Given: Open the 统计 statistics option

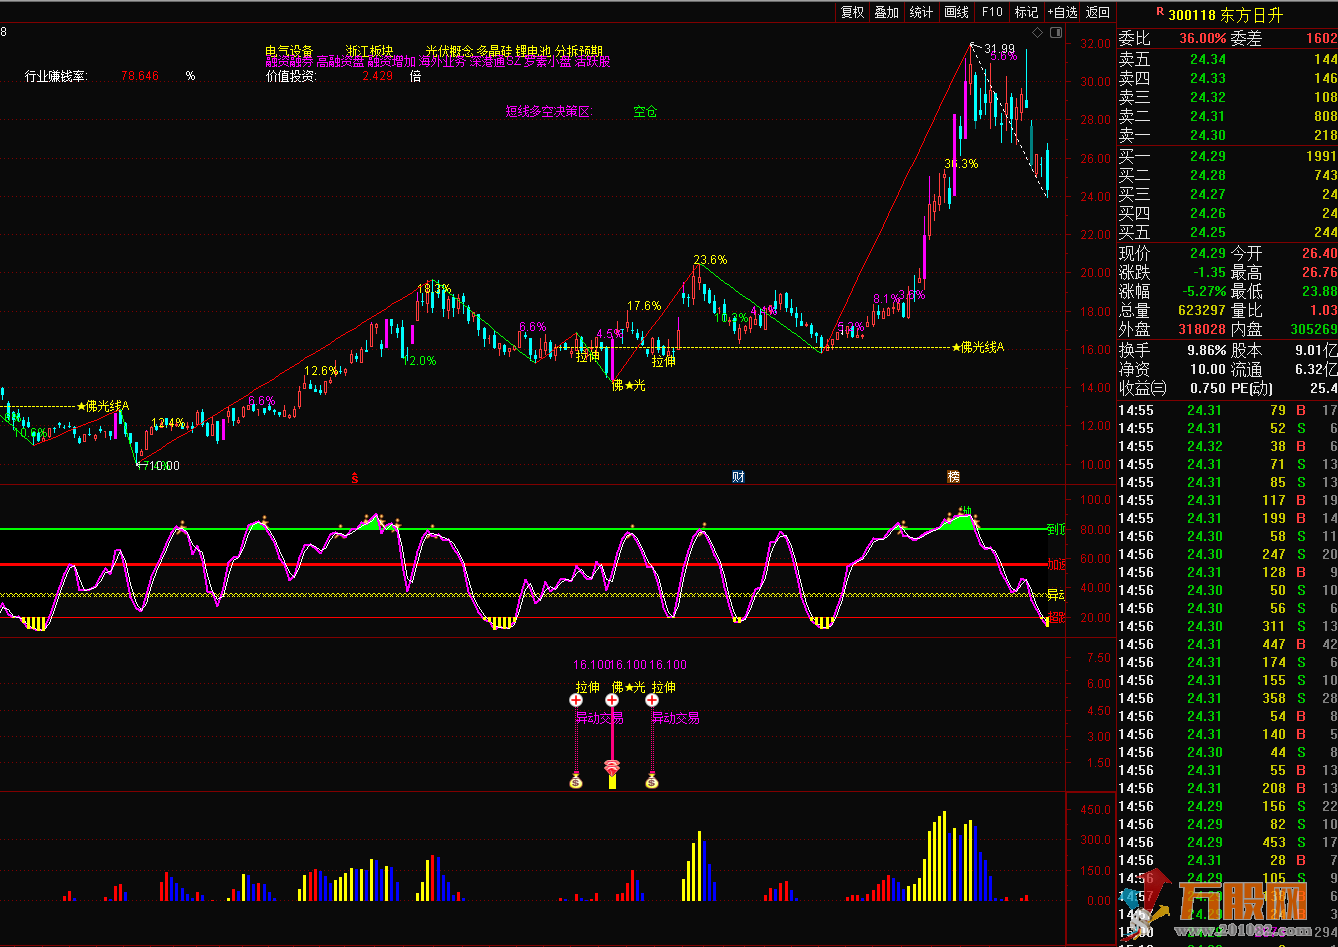Looking at the screenshot, I should 921,12.
